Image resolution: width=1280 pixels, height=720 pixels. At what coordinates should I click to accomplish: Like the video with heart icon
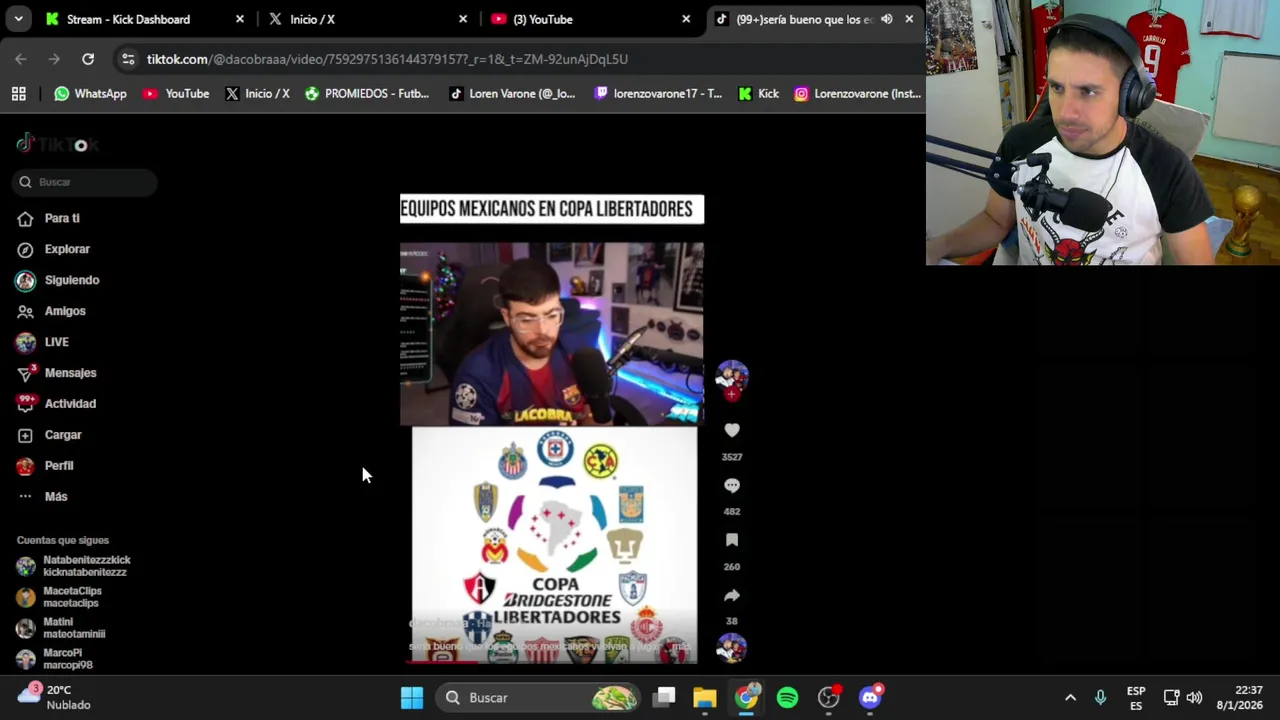click(x=732, y=430)
